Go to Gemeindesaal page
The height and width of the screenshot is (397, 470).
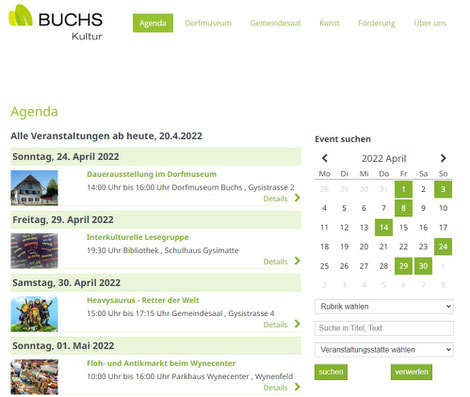pos(276,23)
